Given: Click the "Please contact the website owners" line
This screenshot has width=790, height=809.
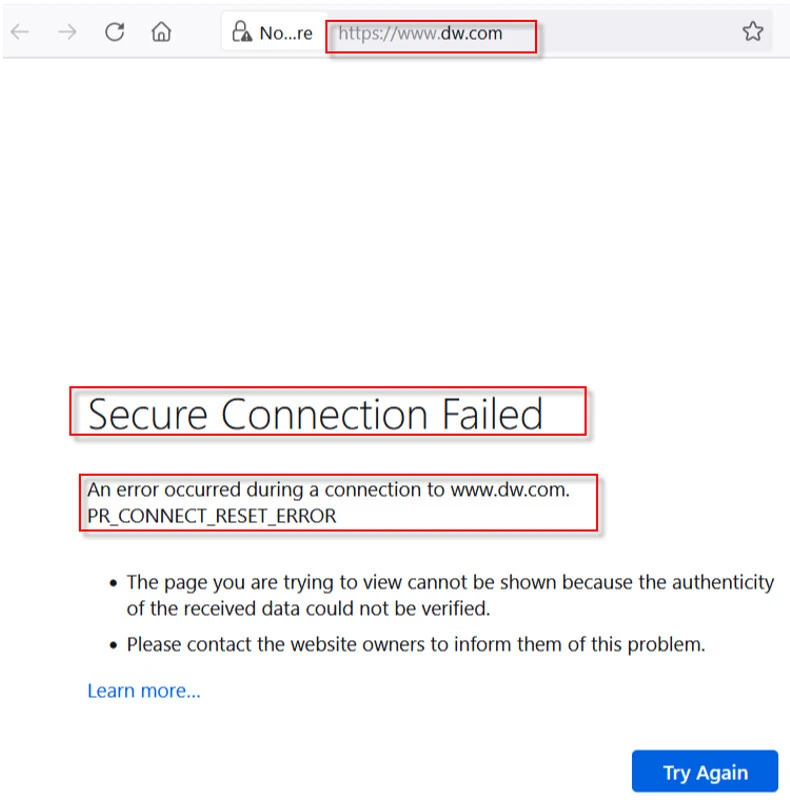Looking at the screenshot, I should click(415, 645).
